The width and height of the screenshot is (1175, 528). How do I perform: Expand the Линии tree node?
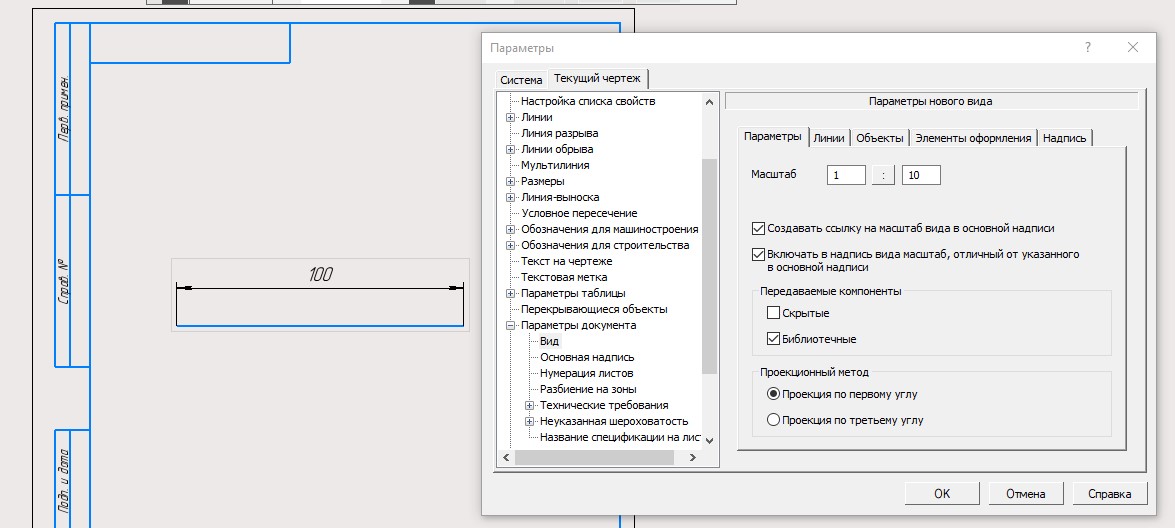click(x=511, y=118)
